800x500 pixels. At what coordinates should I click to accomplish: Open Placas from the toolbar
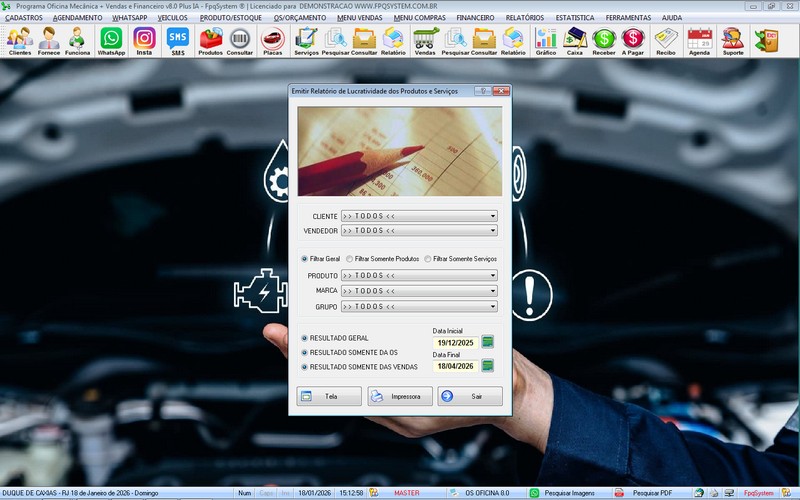click(x=272, y=40)
